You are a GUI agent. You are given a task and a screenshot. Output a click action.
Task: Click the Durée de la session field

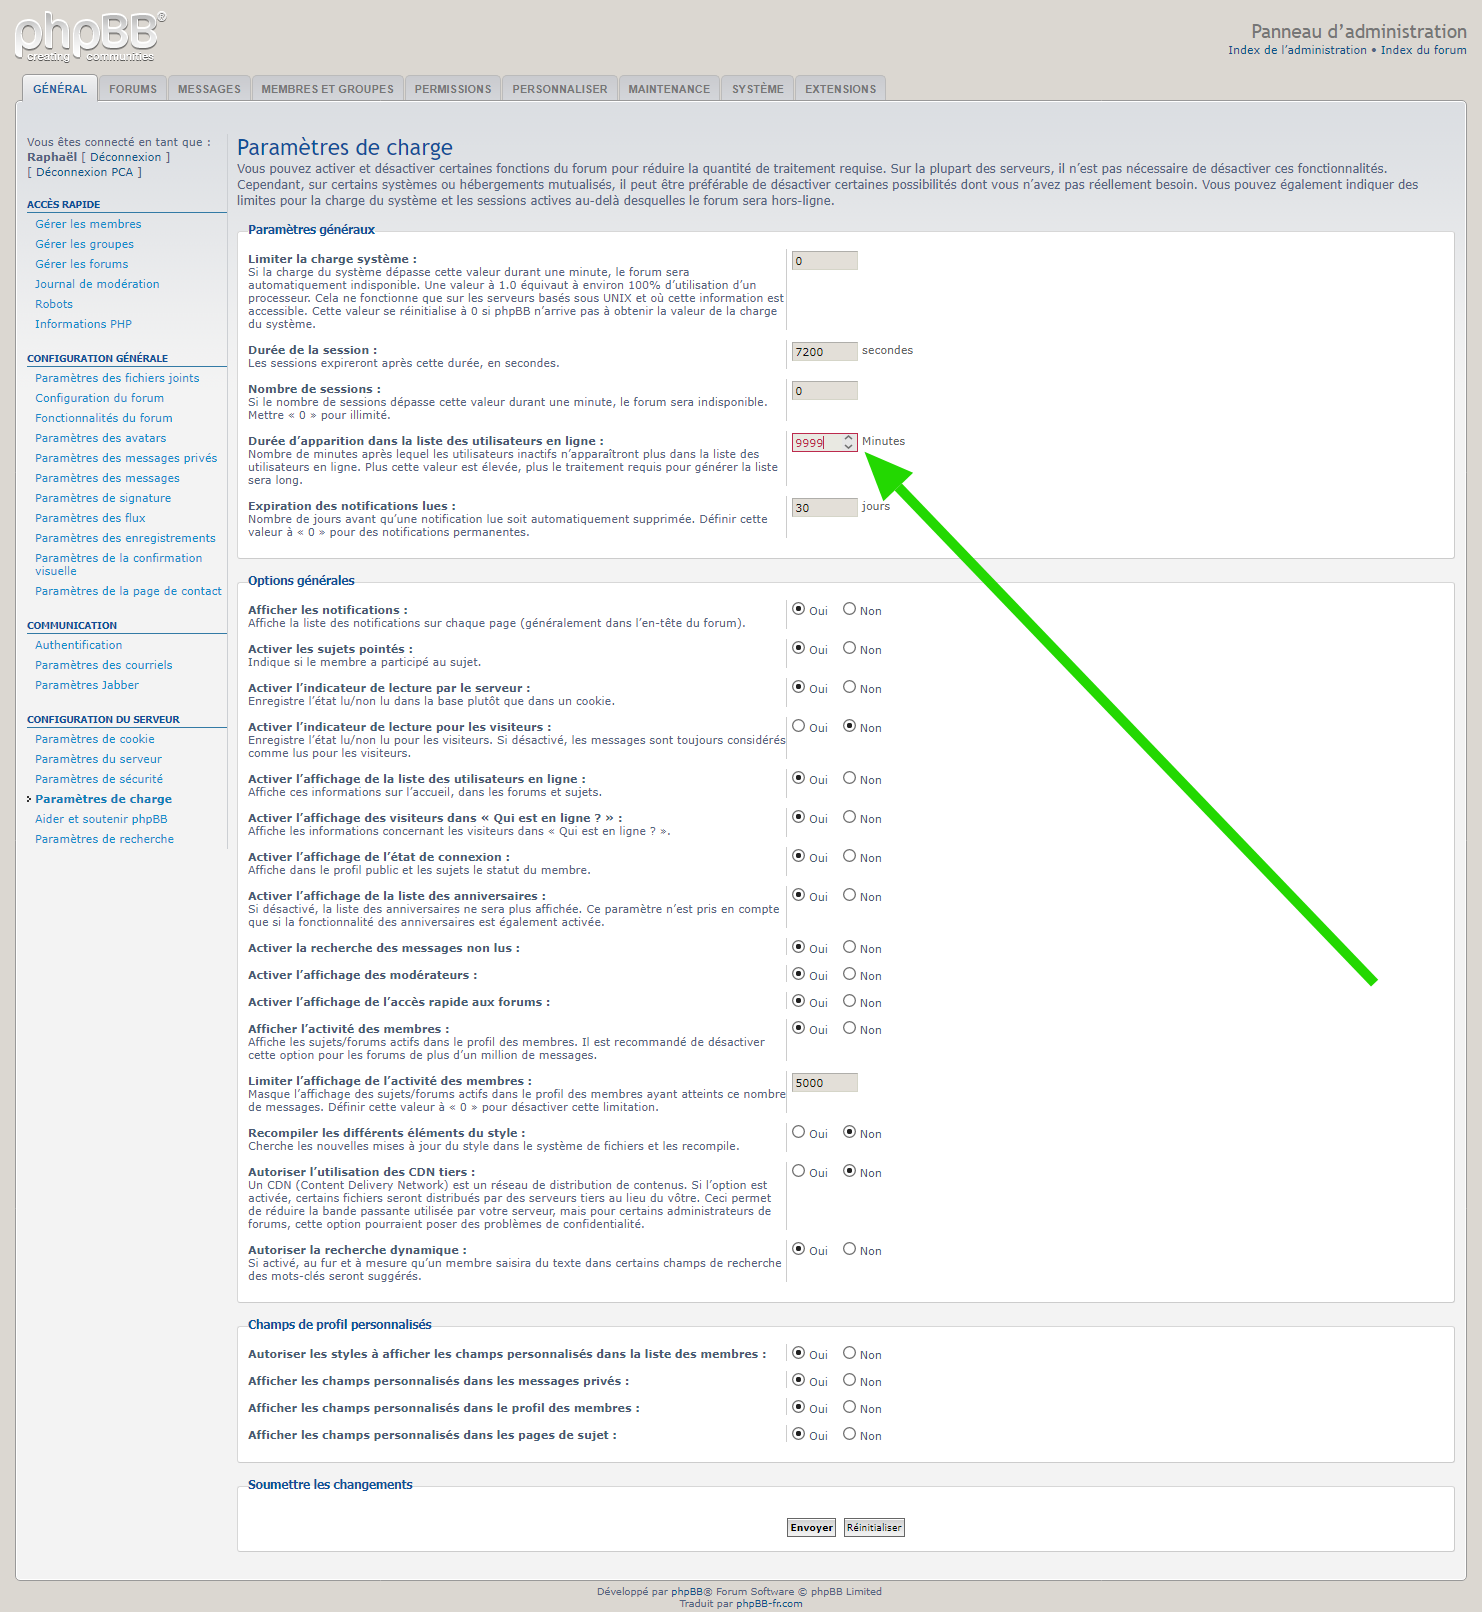click(x=824, y=352)
